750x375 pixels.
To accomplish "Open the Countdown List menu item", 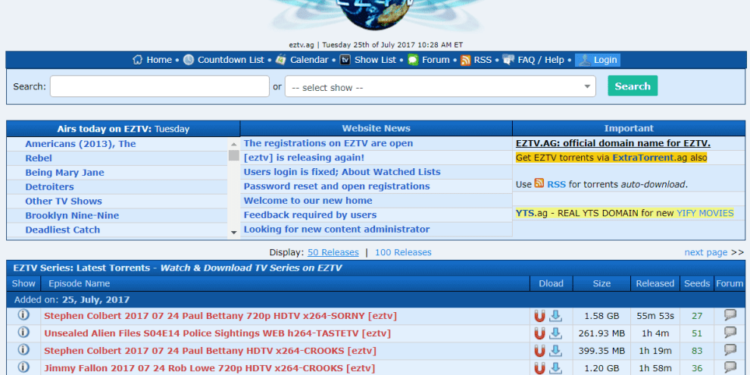I will coord(231,60).
